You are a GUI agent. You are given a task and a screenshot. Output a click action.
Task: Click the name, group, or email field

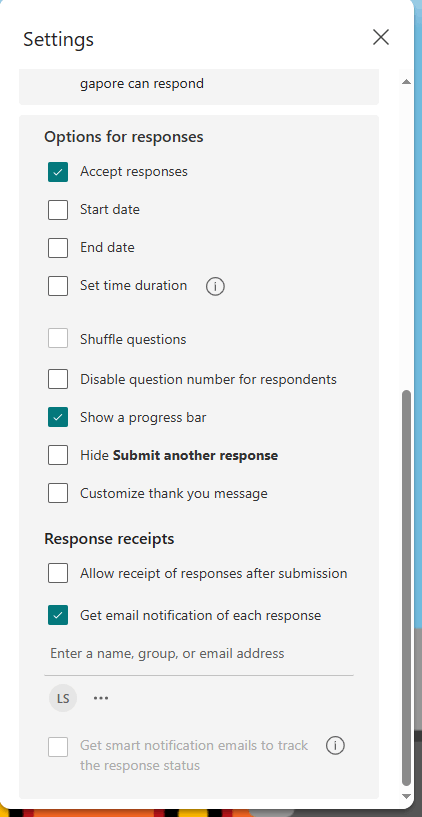point(199,653)
